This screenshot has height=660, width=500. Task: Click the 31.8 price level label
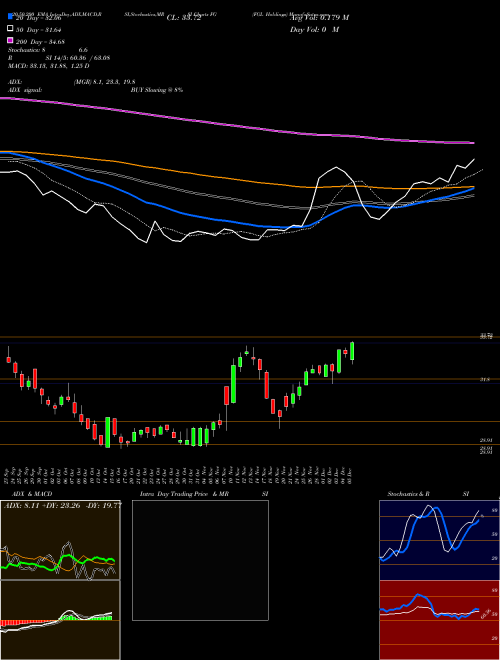click(x=484, y=379)
